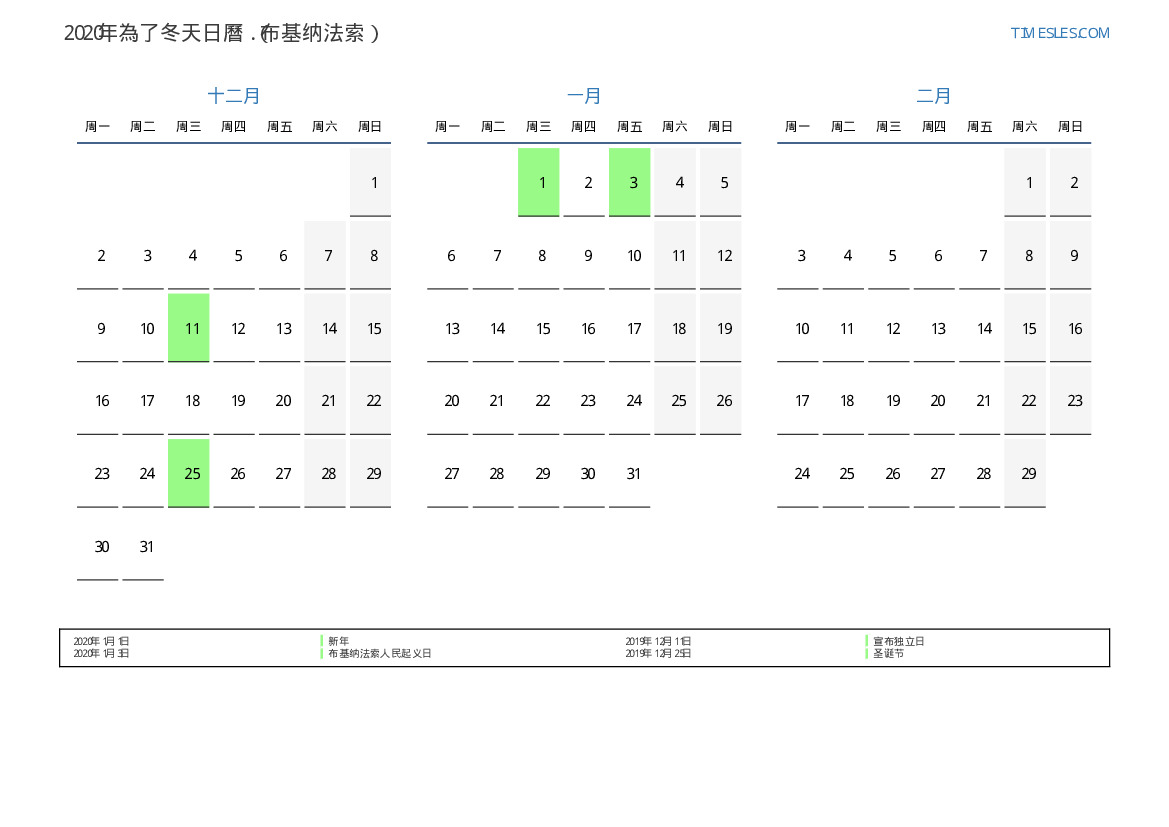Click 周一 header under 二月
This screenshot has height=827, width=1169.
tap(798, 127)
